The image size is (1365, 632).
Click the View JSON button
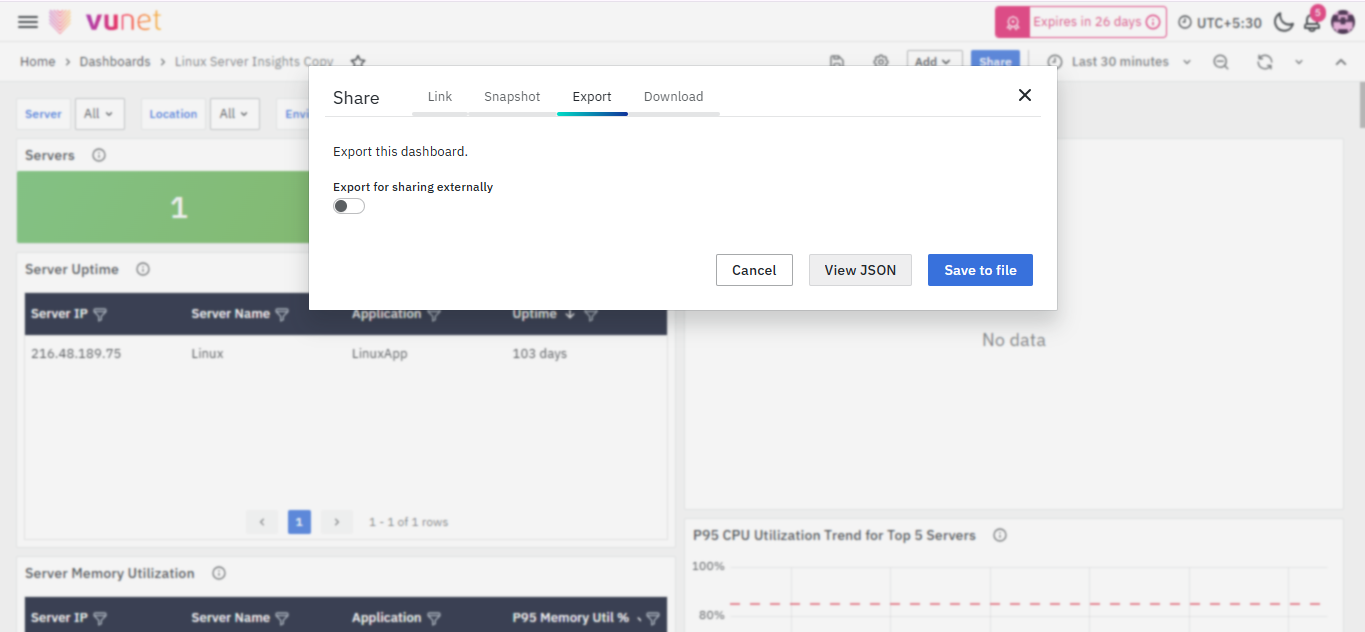tap(860, 270)
